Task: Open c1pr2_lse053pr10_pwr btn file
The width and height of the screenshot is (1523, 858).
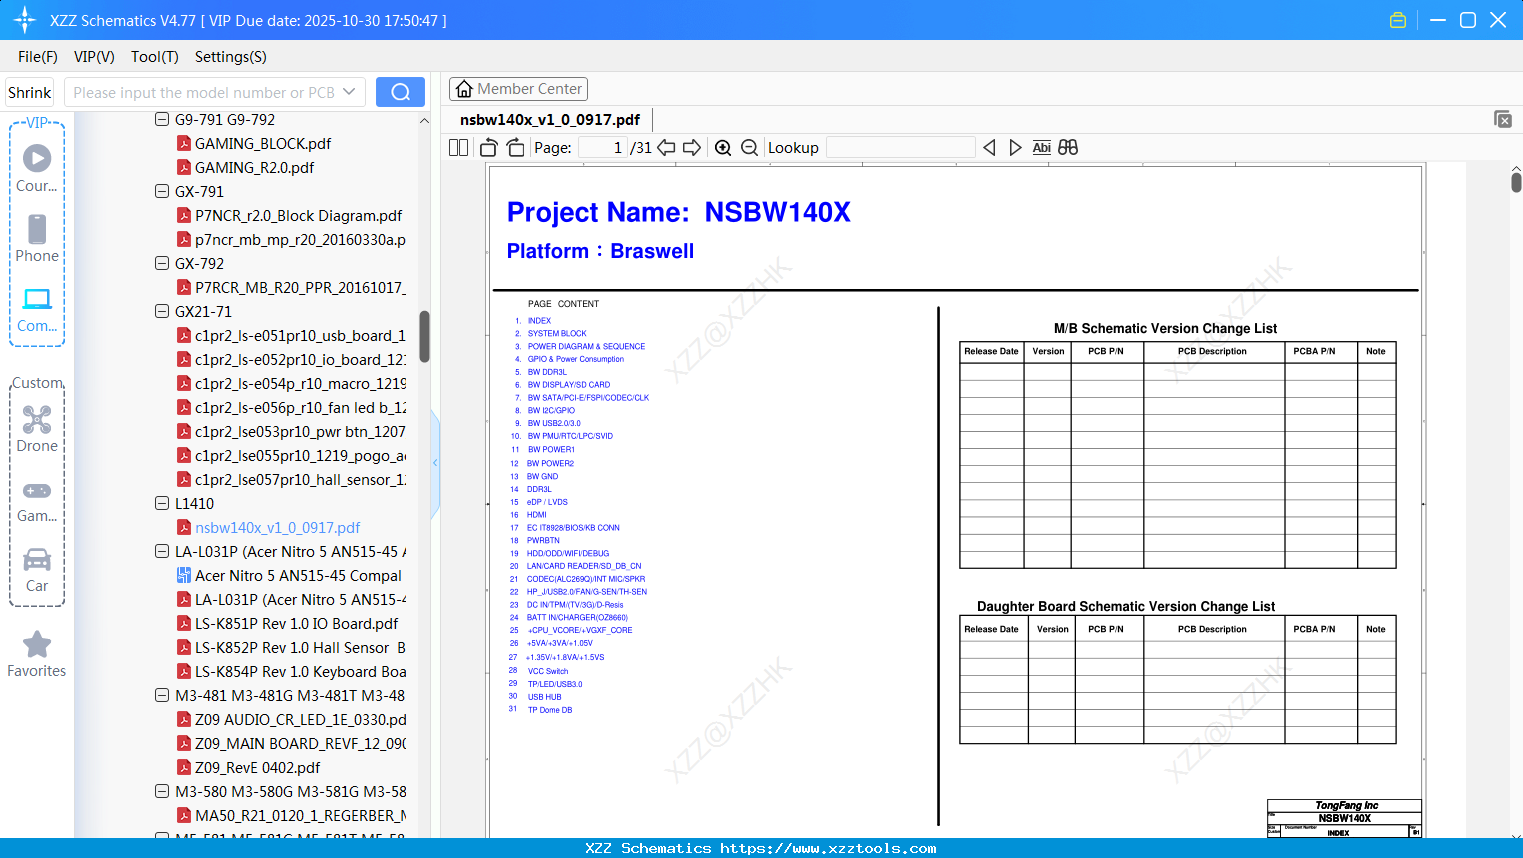Action: [x=300, y=431]
